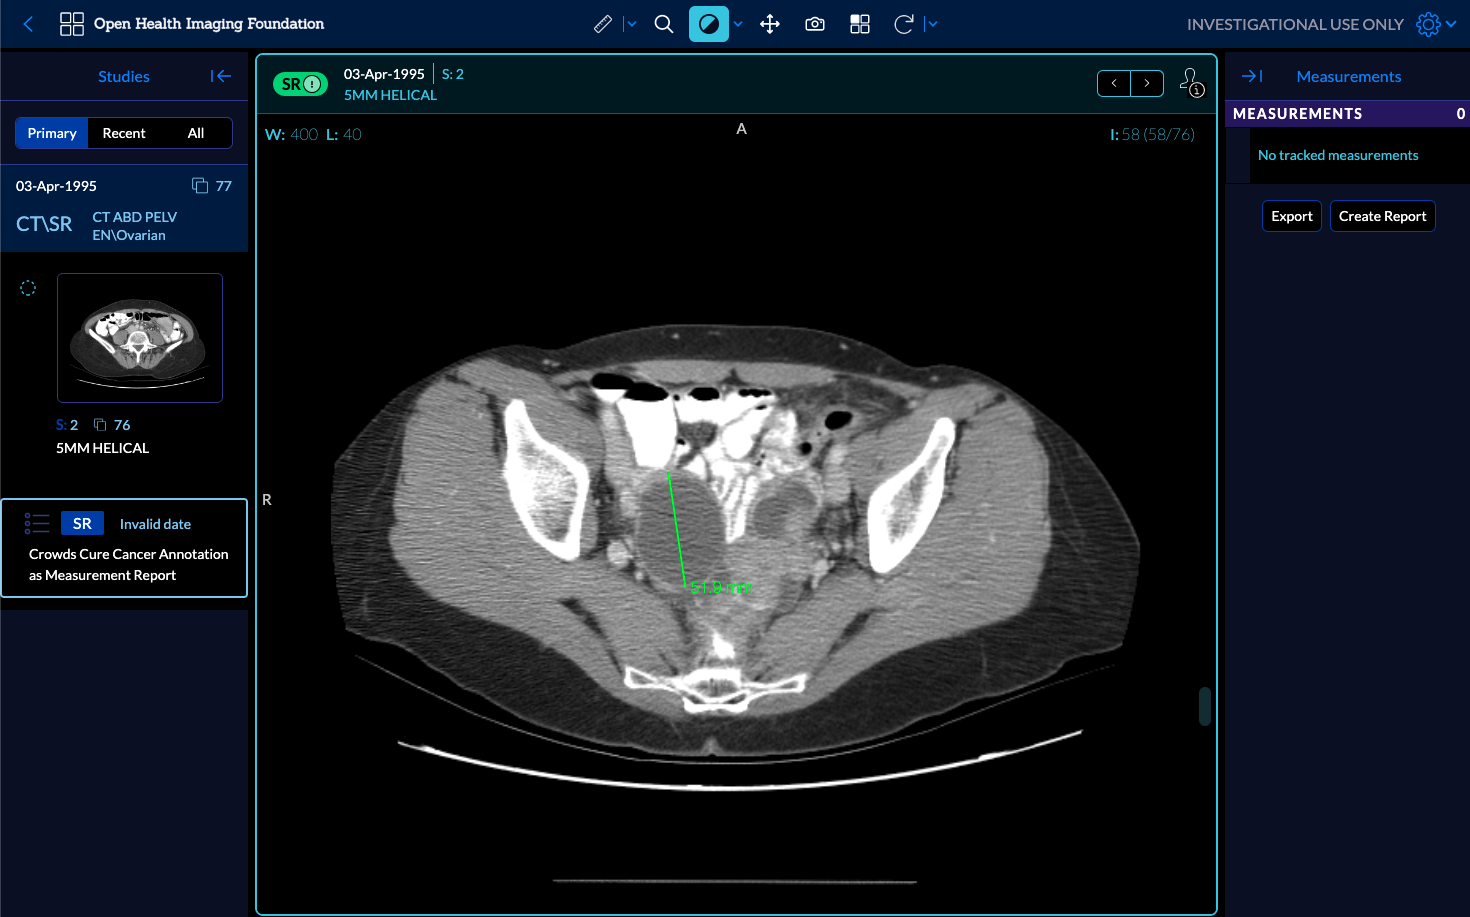The image size is (1470, 917).
Task: Open the patient information icon
Action: tap(1191, 82)
